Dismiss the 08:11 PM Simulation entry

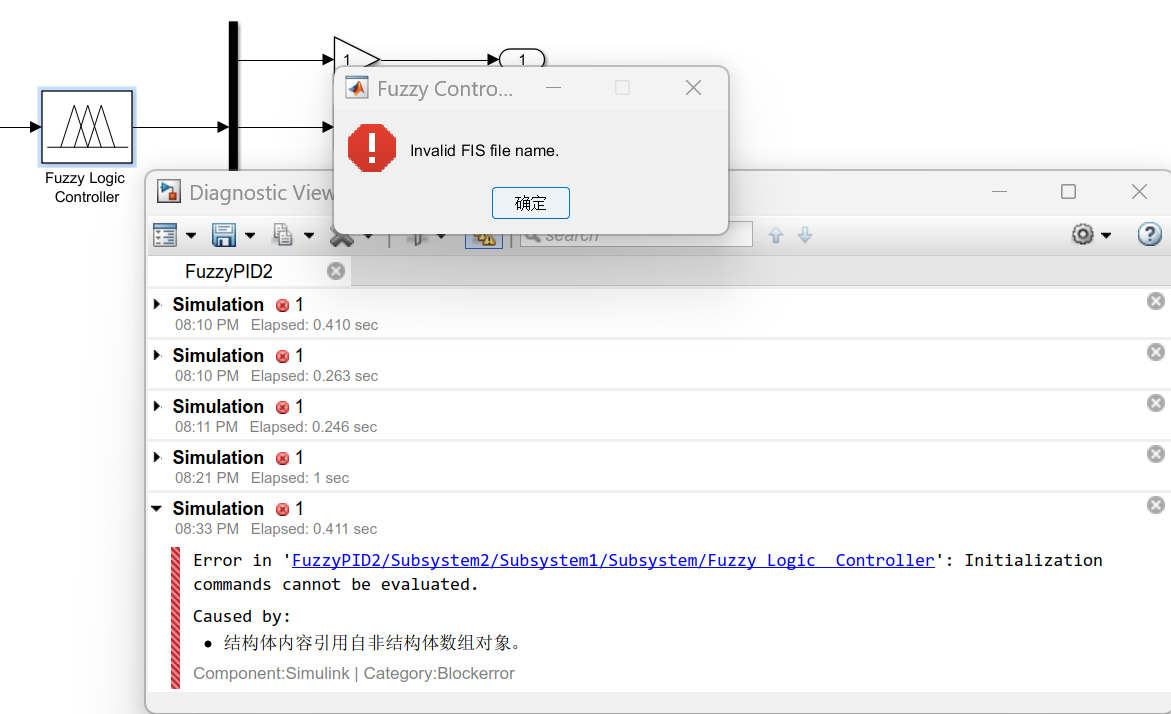tap(1155, 403)
